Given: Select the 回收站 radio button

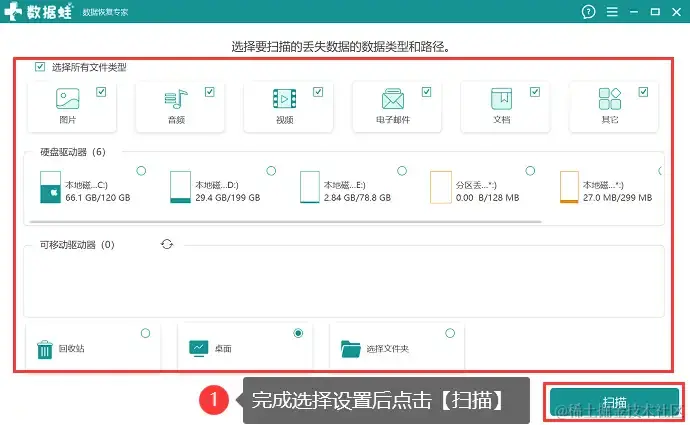Looking at the screenshot, I should pos(145,333).
